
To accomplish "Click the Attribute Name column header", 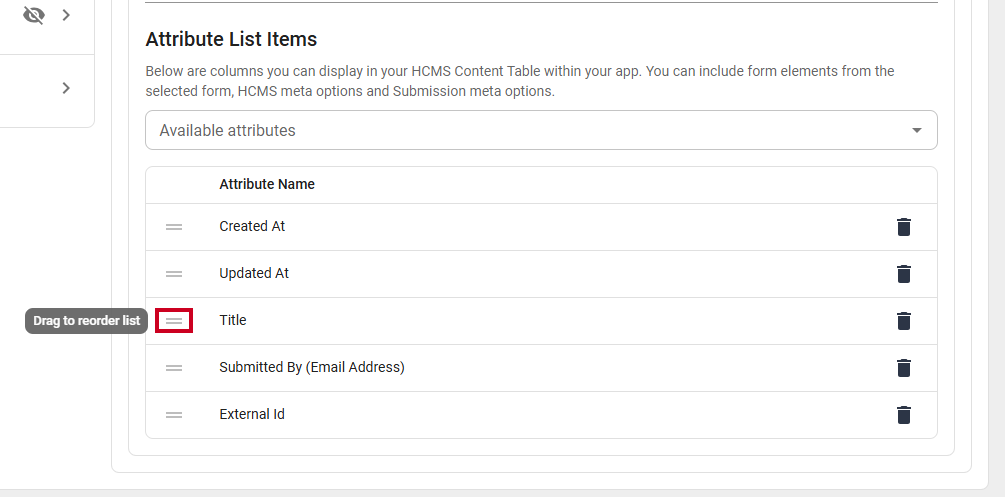I will point(267,184).
